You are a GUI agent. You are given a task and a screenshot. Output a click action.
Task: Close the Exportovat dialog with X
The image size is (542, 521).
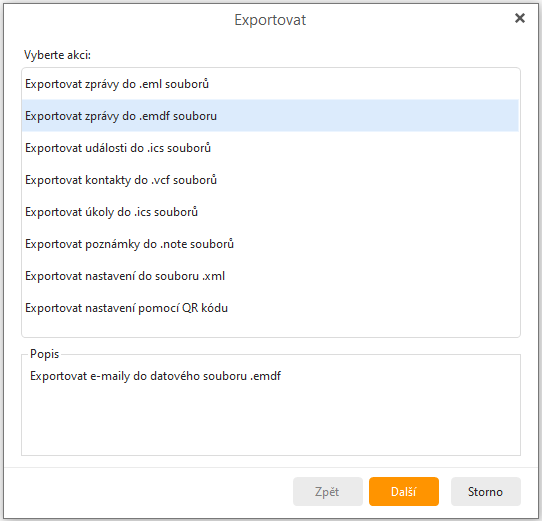(x=520, y=18)
